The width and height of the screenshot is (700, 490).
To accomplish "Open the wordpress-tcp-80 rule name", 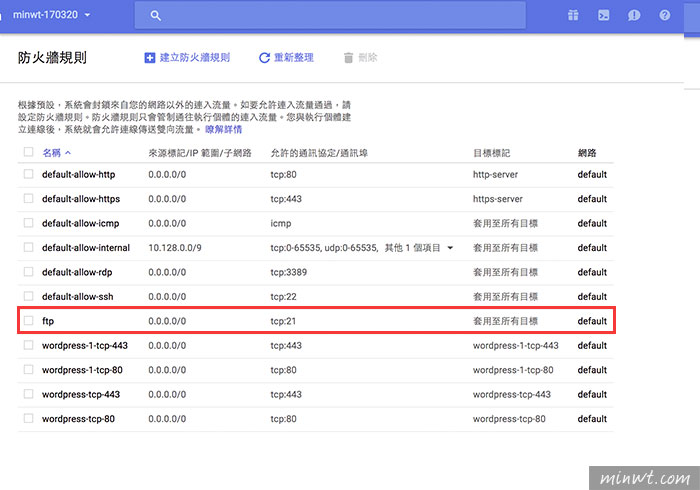I will (78, 419).
